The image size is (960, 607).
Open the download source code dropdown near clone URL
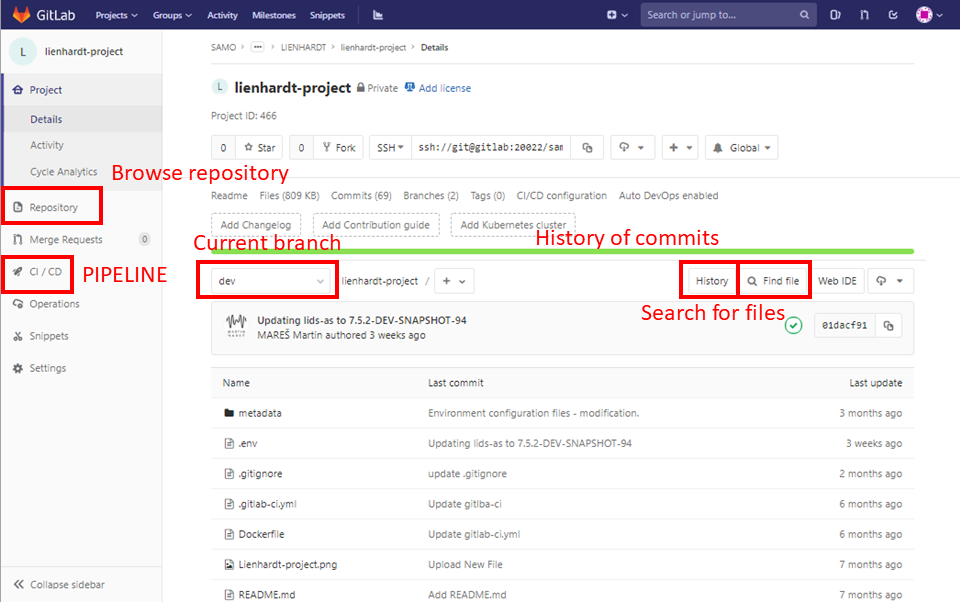point(632,148)
